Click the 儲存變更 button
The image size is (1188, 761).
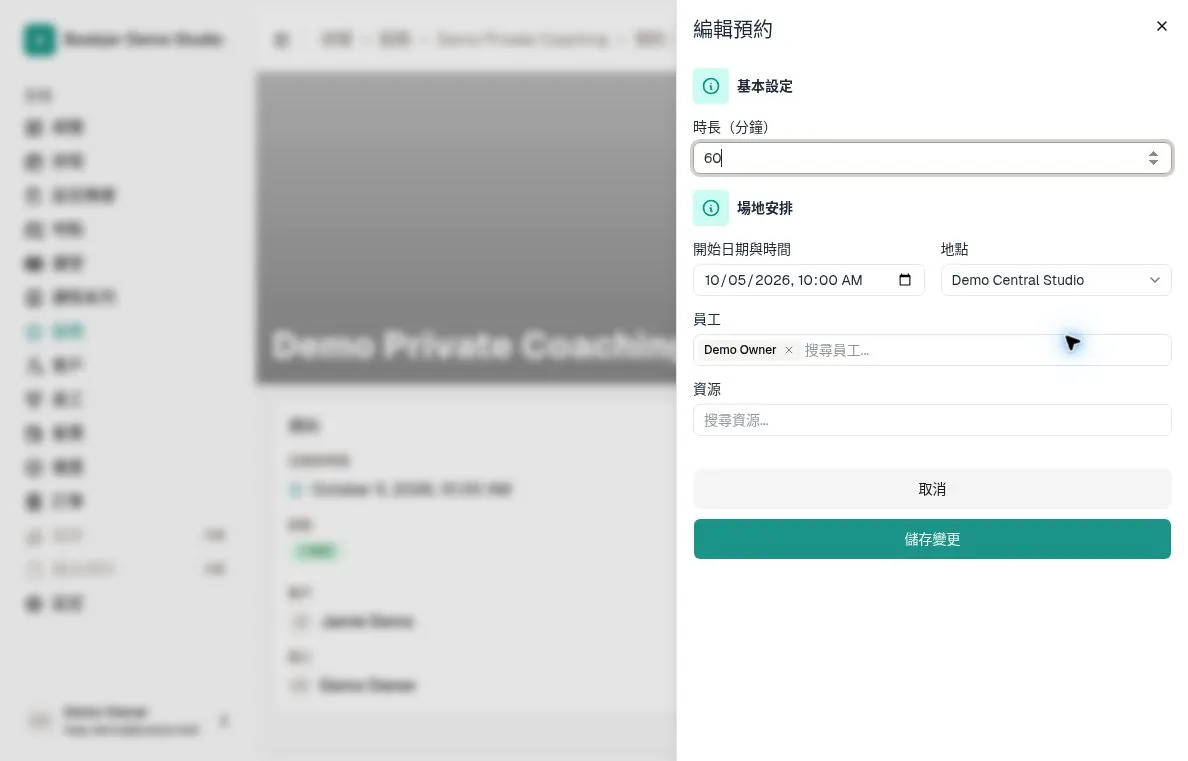(932, 539)
